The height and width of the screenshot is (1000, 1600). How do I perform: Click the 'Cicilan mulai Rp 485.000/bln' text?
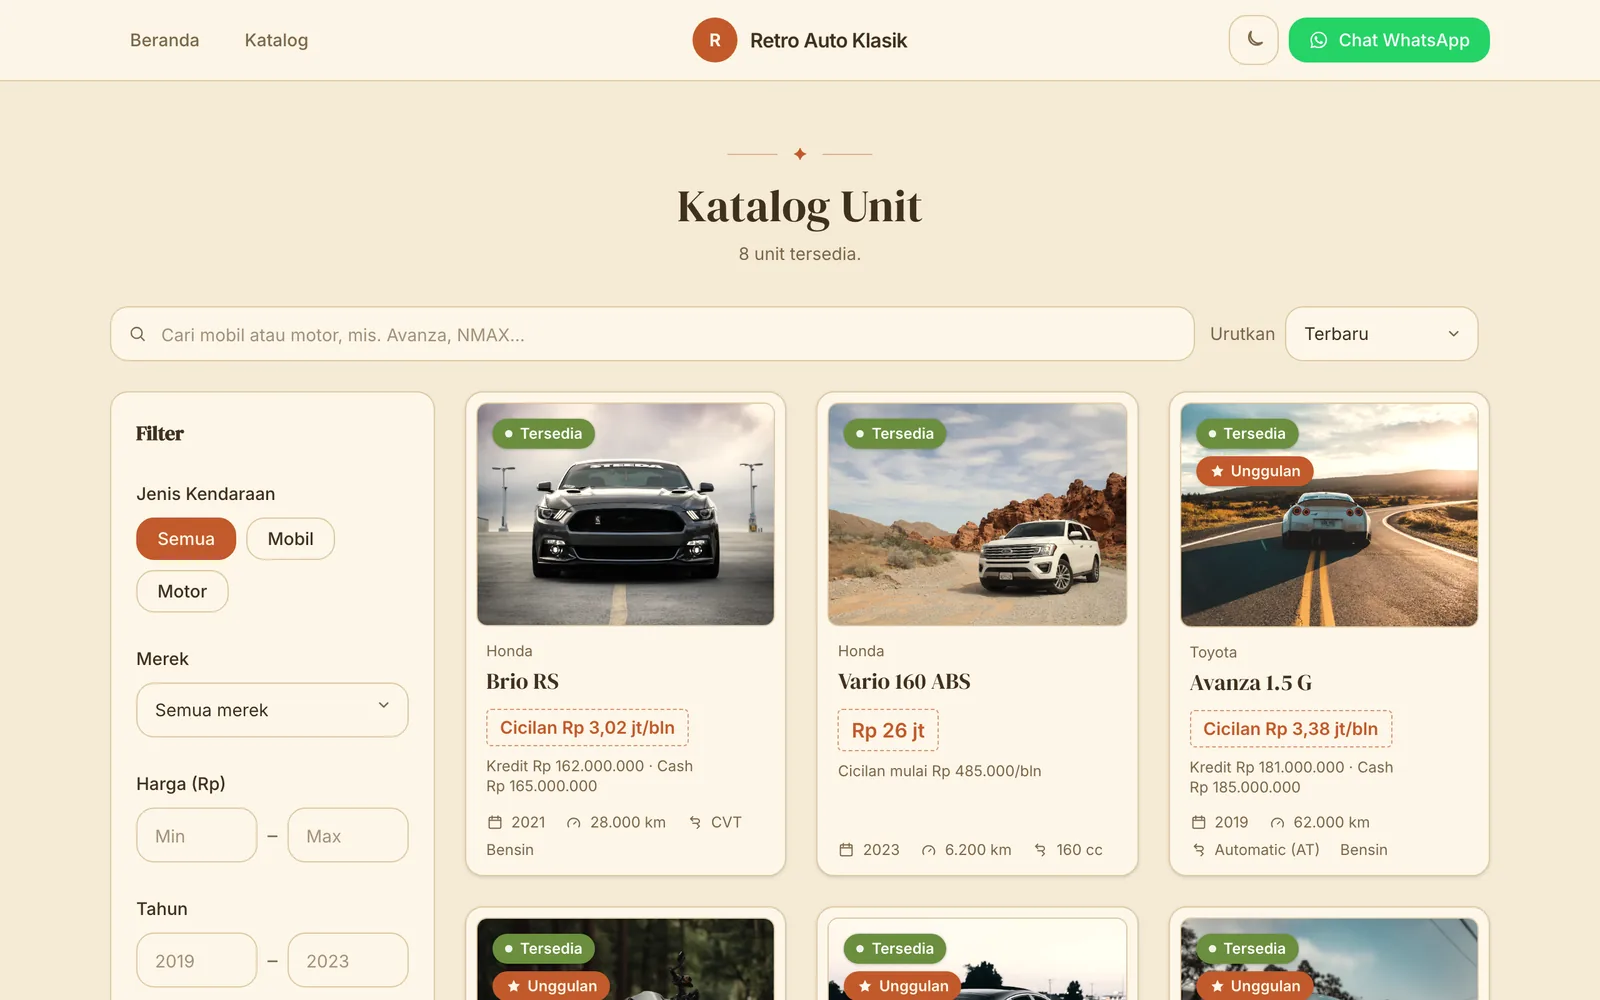point(940,771)
